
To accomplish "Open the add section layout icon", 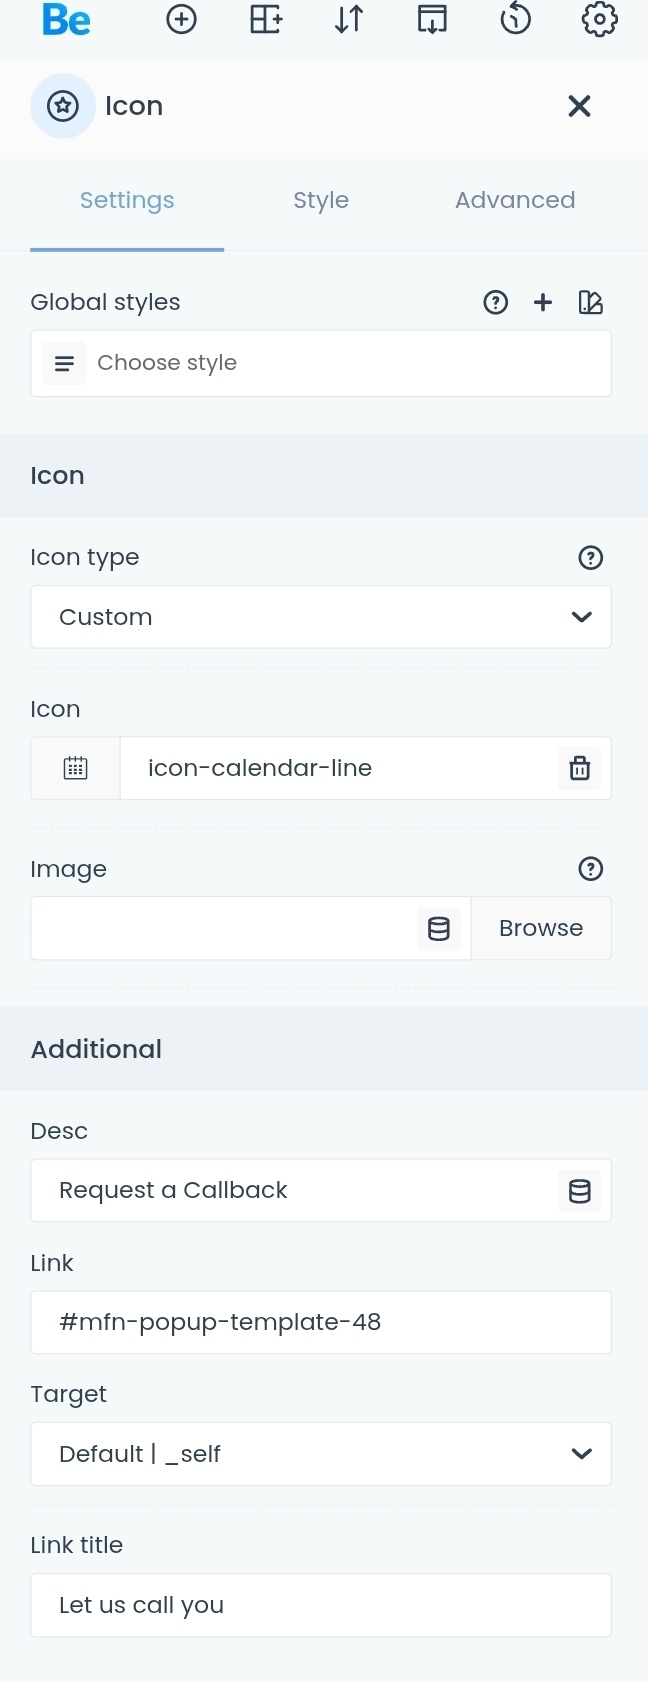I will click(x=265, y=20).
